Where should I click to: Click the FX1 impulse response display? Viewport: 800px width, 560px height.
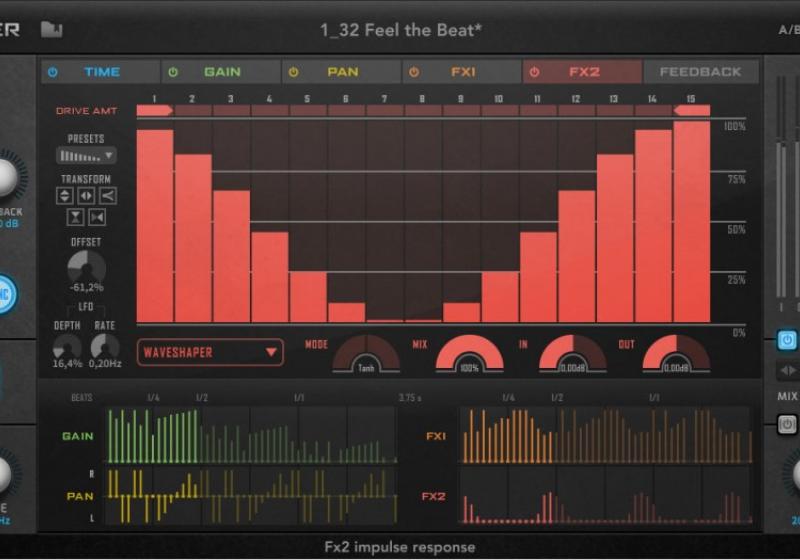tap(605, 435)
